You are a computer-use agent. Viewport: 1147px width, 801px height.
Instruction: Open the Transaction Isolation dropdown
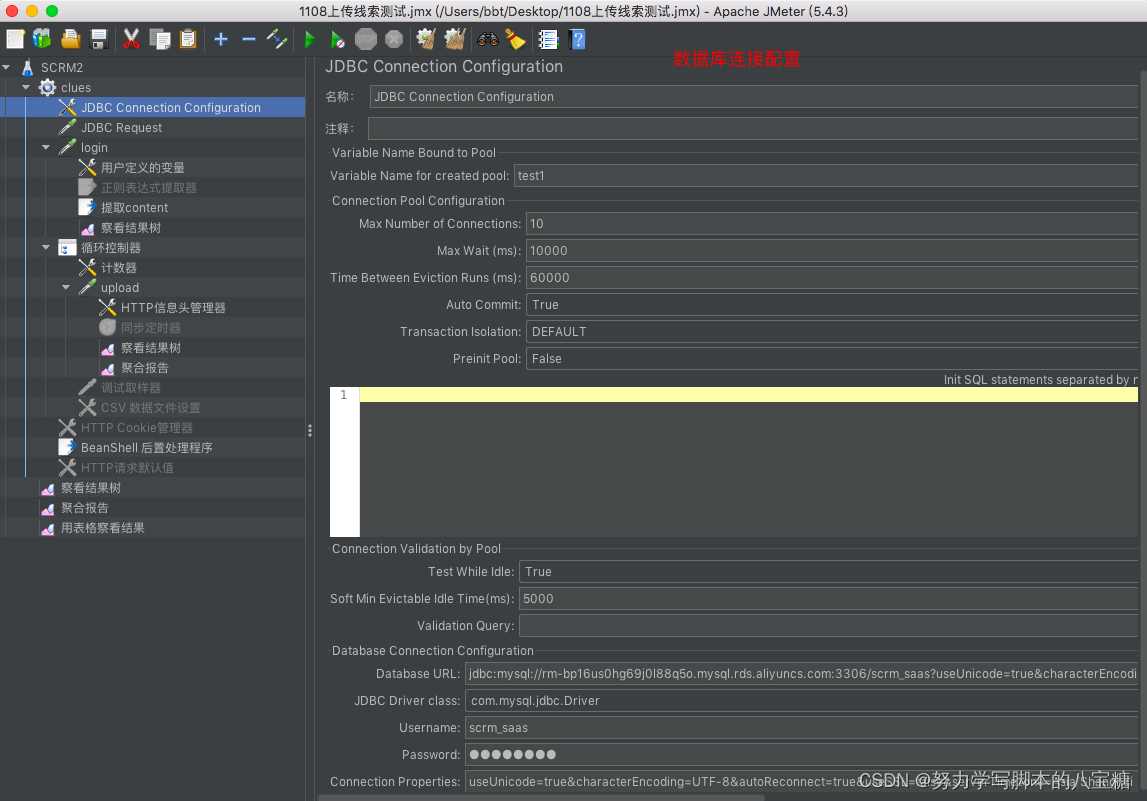click(x=832, y=331)
